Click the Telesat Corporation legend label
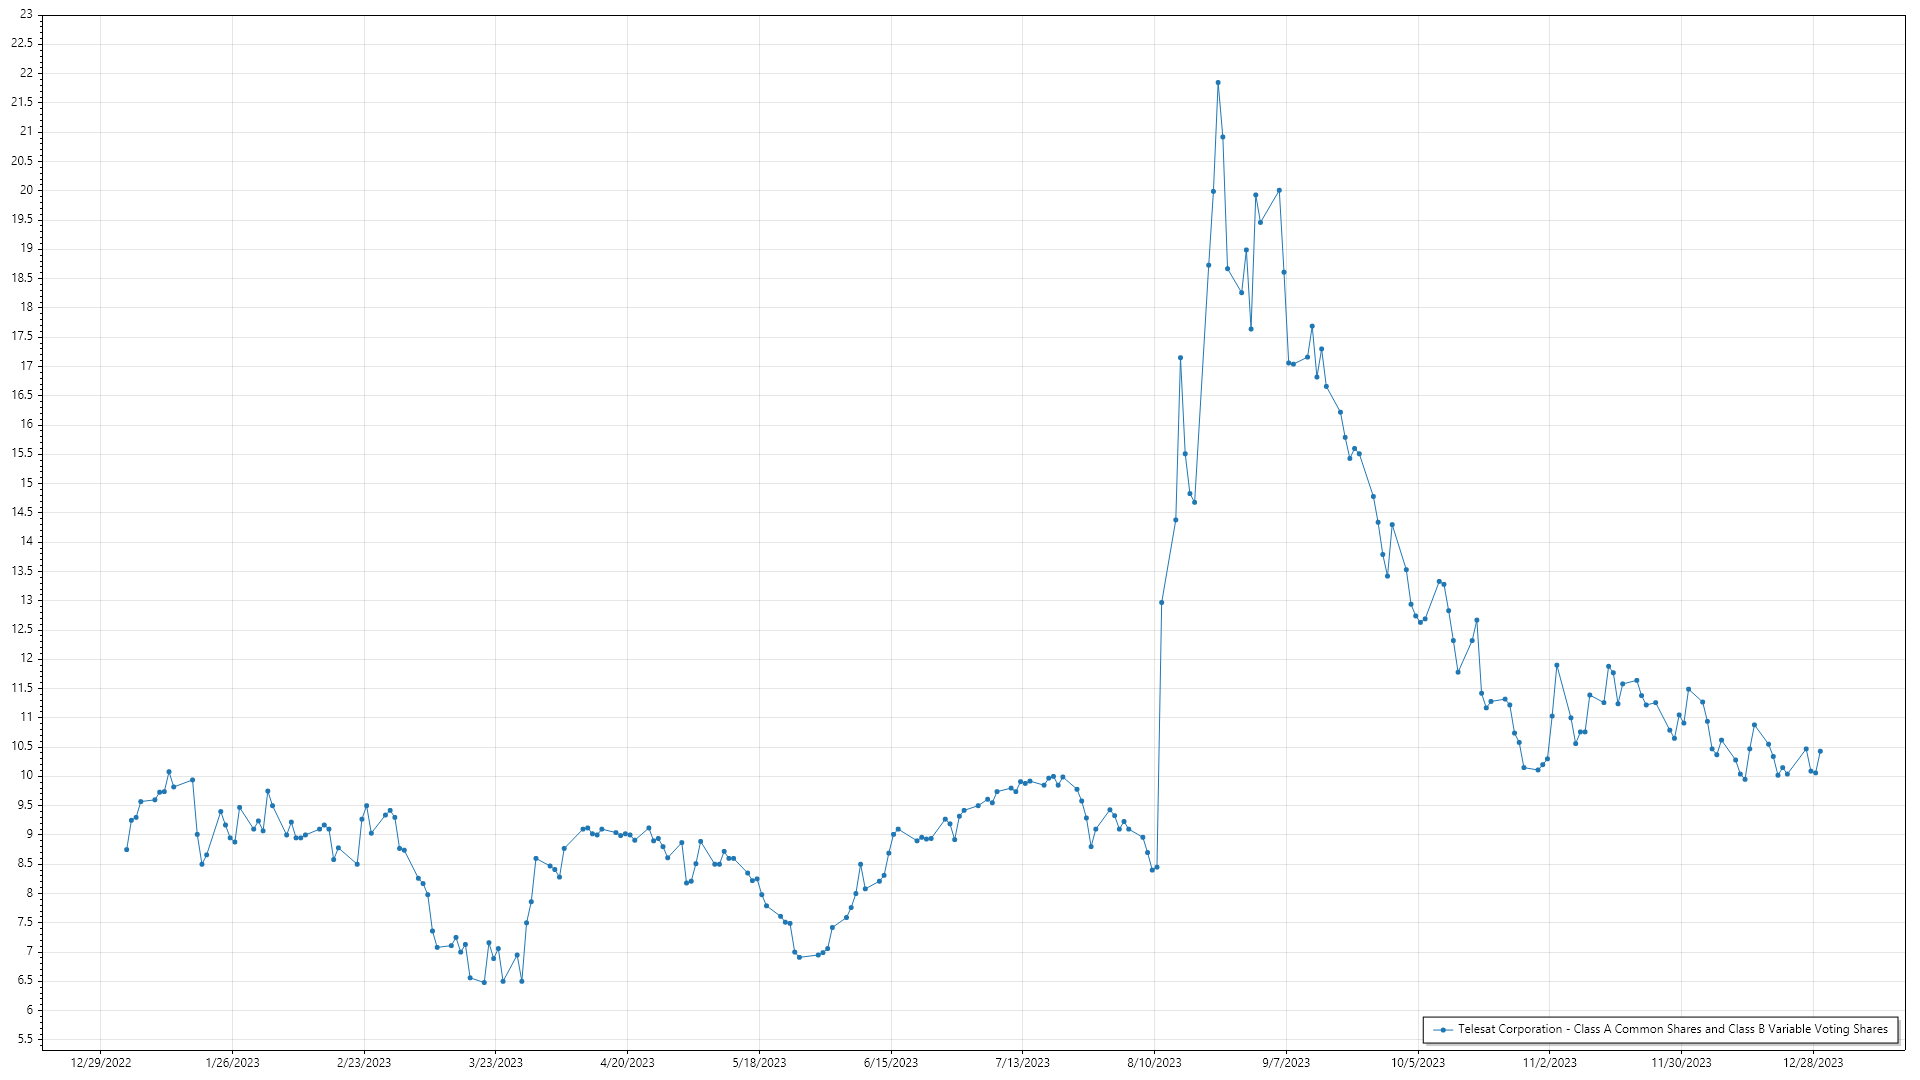1920x1080 pixels. point(1672,1030)
